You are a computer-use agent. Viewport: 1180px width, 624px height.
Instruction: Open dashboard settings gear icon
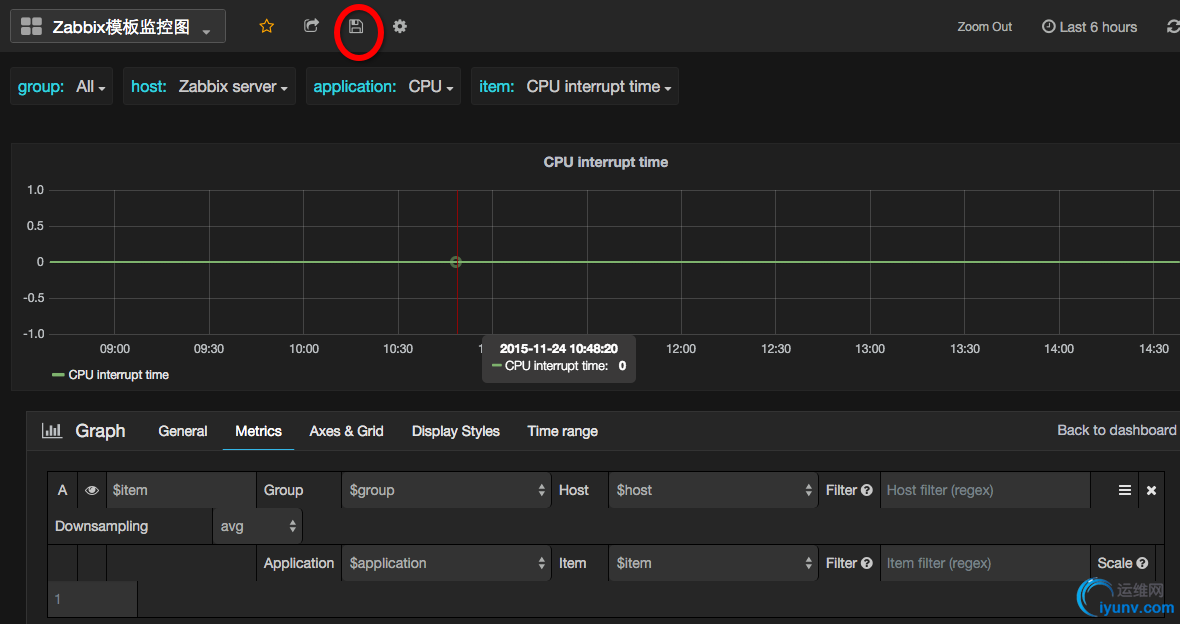(400, 27)
